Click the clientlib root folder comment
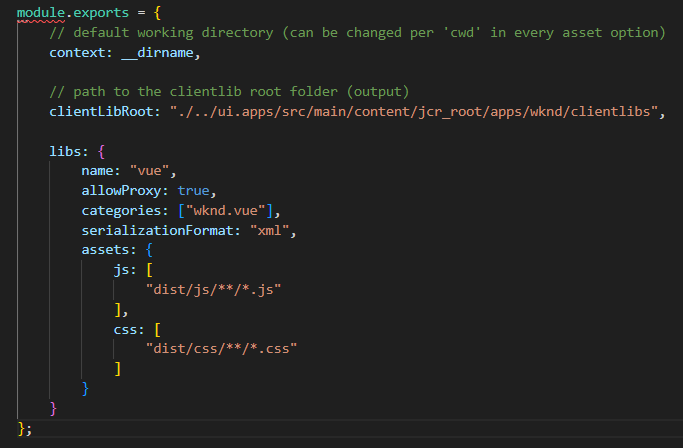The height and width of the screenshot is (448, 683). pyautogui.click(x=229, y=92)
